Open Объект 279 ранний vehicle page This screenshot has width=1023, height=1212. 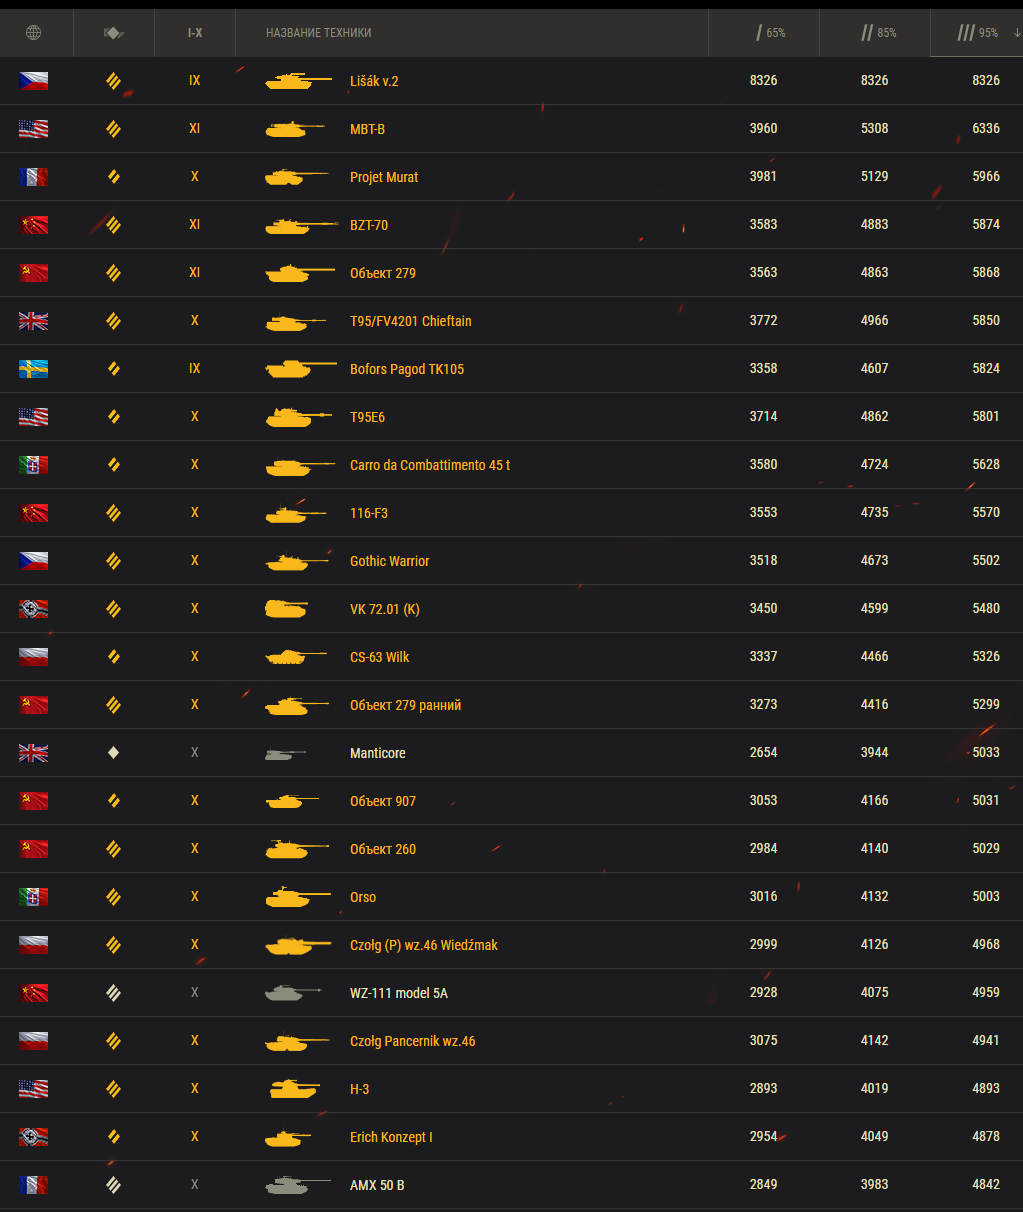[x=405, y=705]
